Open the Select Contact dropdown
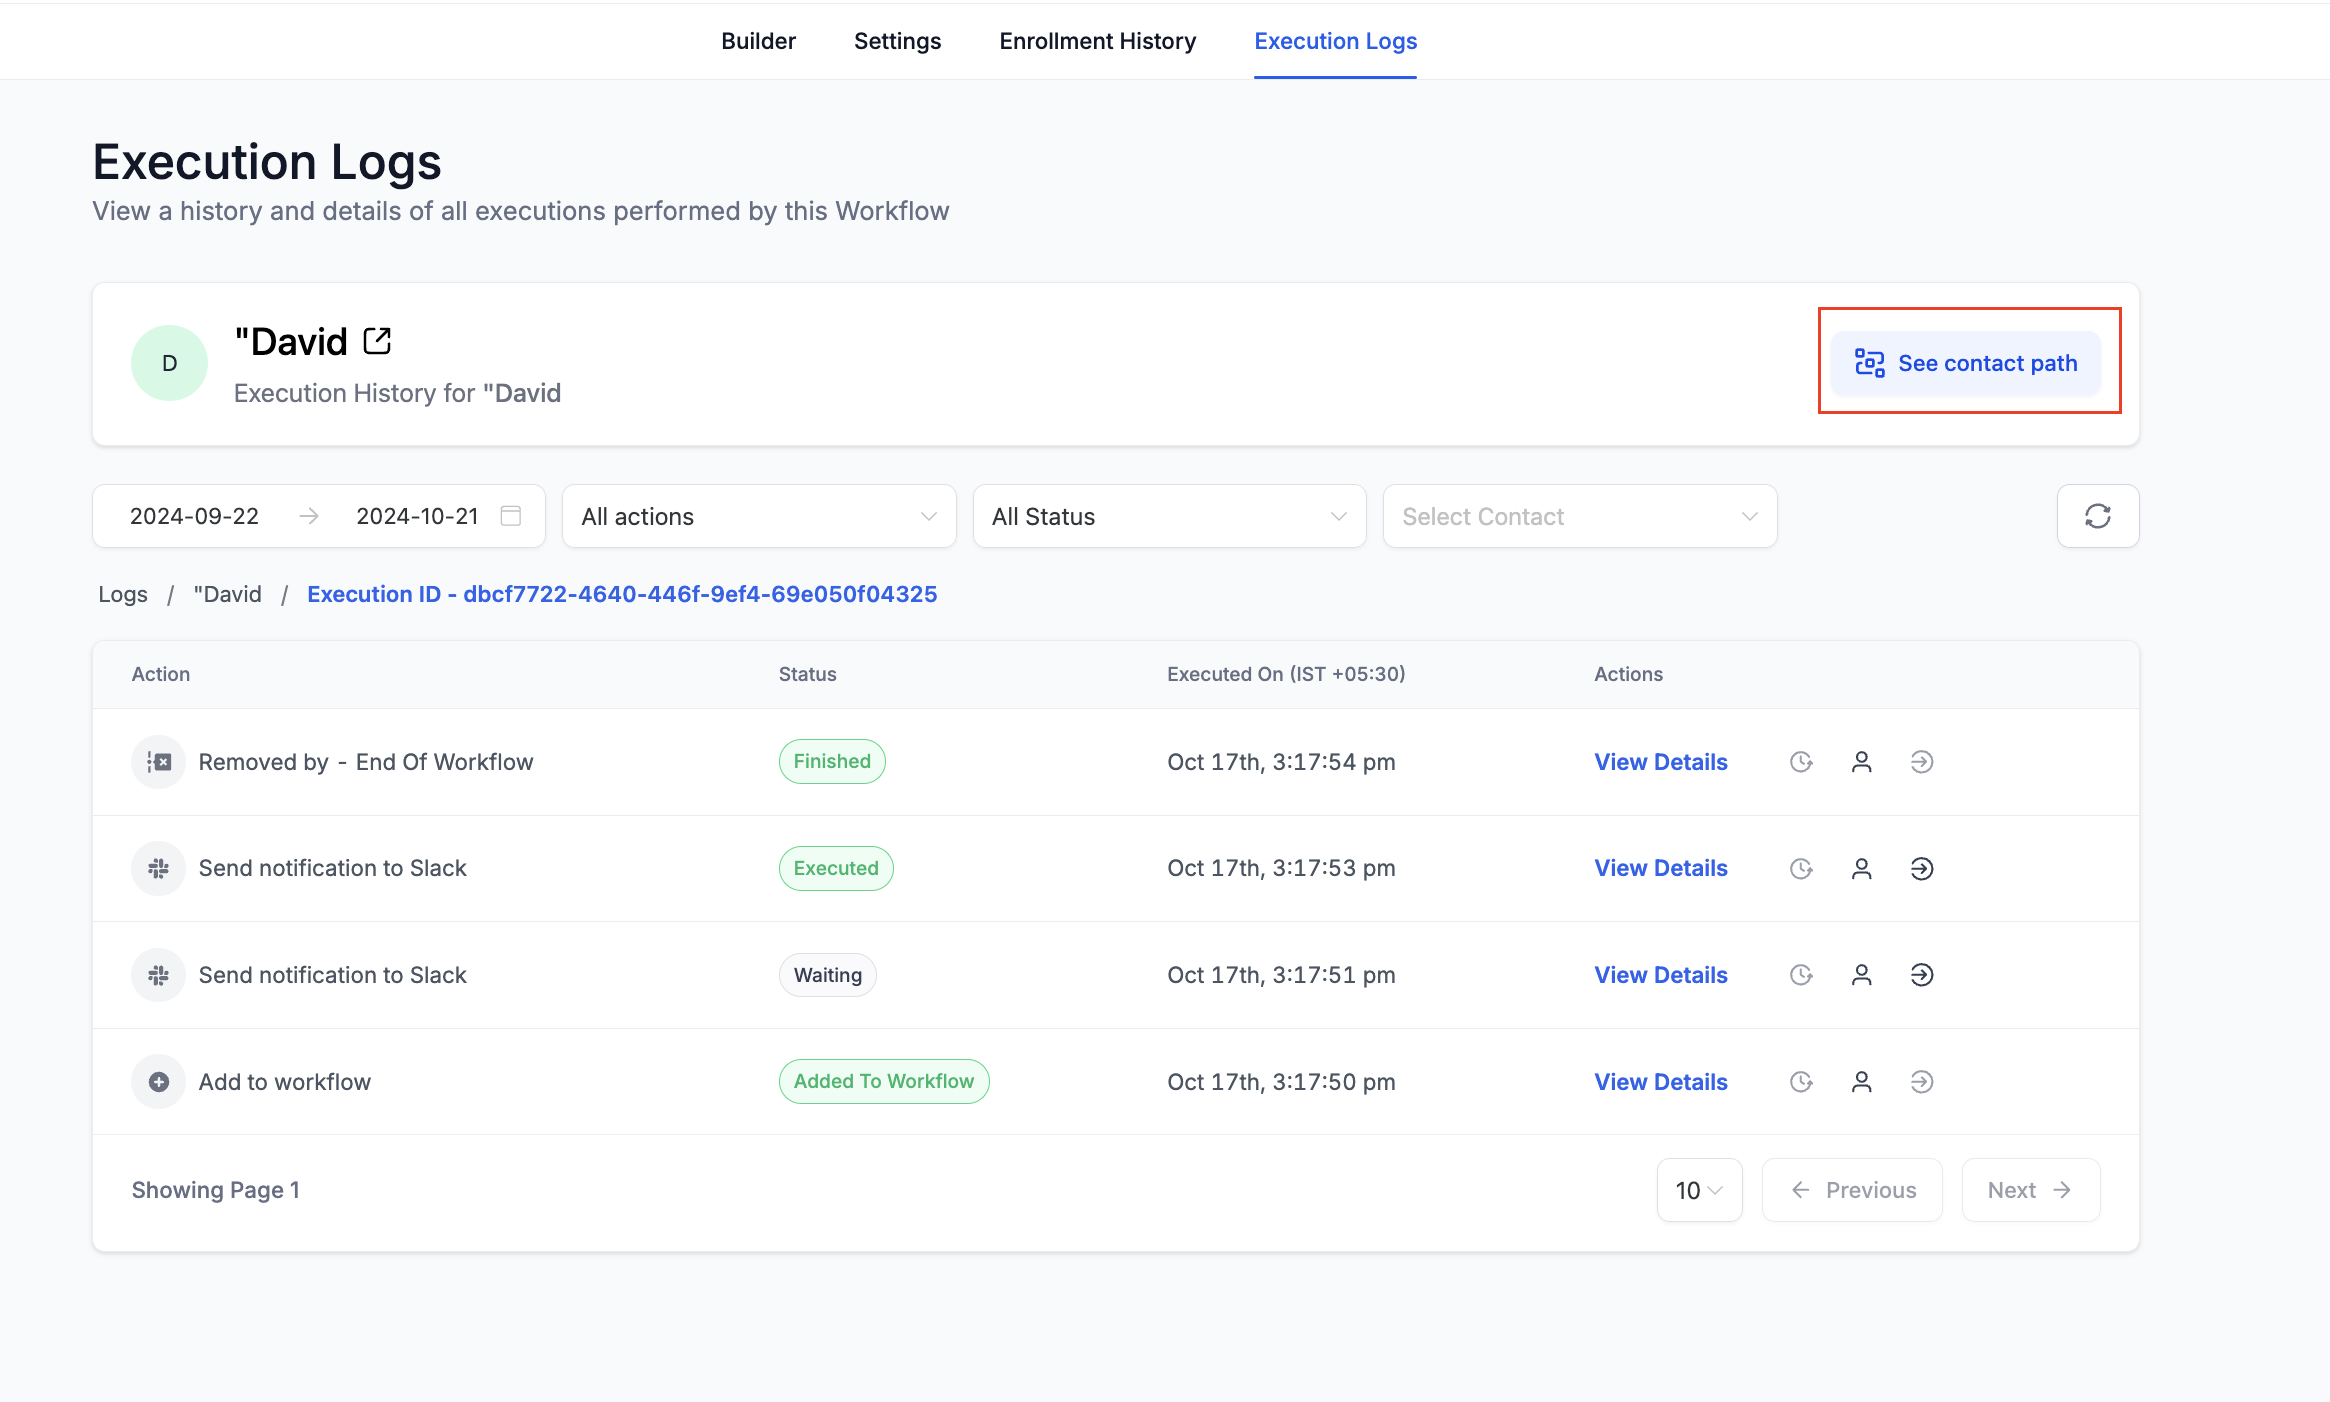This screenshot has height=1402, width=2330. pyautogui.click(x=1579, y=516)
